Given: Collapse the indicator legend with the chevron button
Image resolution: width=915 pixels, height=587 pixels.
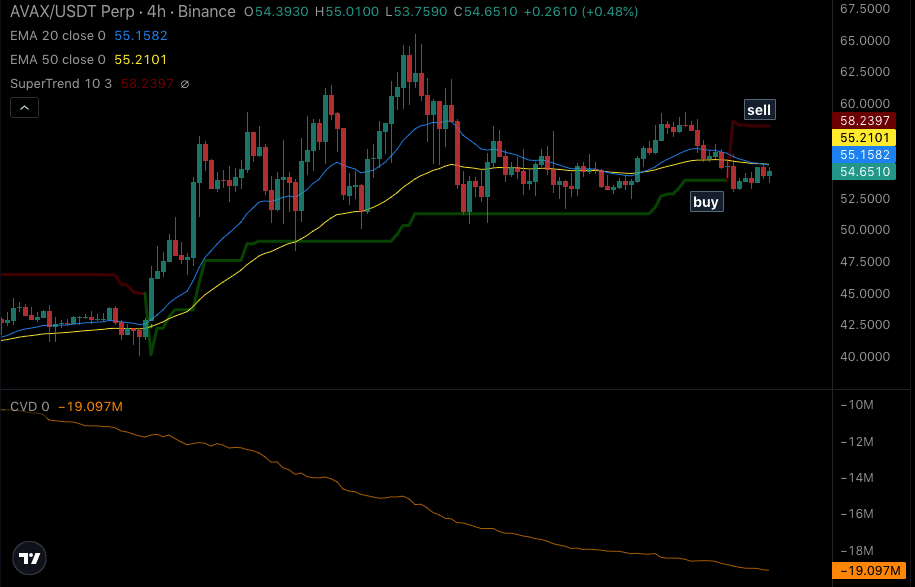Looking at the screenshot, I should coord(25,108).
